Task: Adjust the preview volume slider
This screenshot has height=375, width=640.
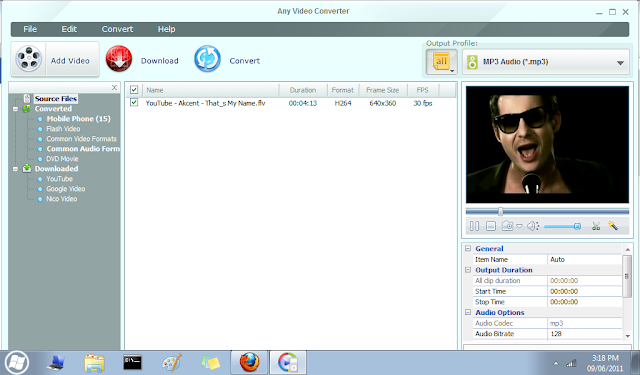Action: 562,226
